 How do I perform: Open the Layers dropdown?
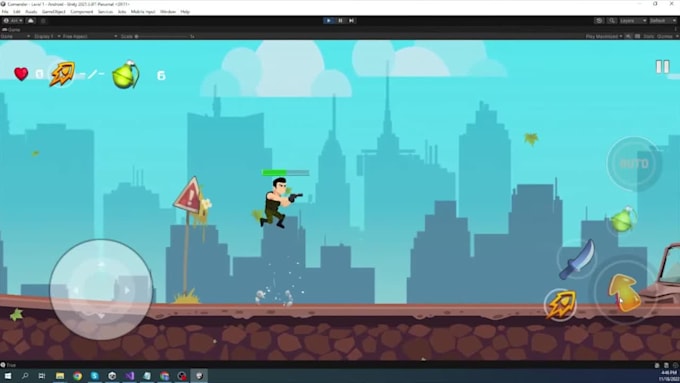(x=633, y=20)
